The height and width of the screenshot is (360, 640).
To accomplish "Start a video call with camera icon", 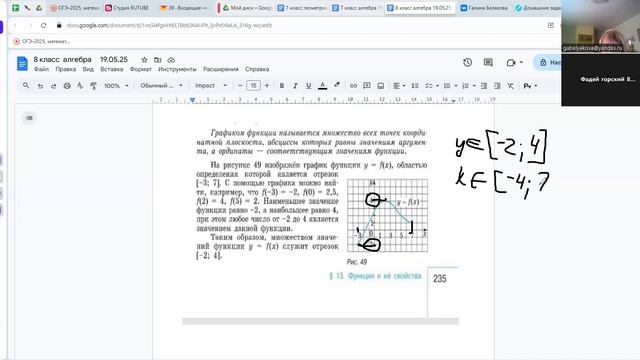I will [511, 62].
